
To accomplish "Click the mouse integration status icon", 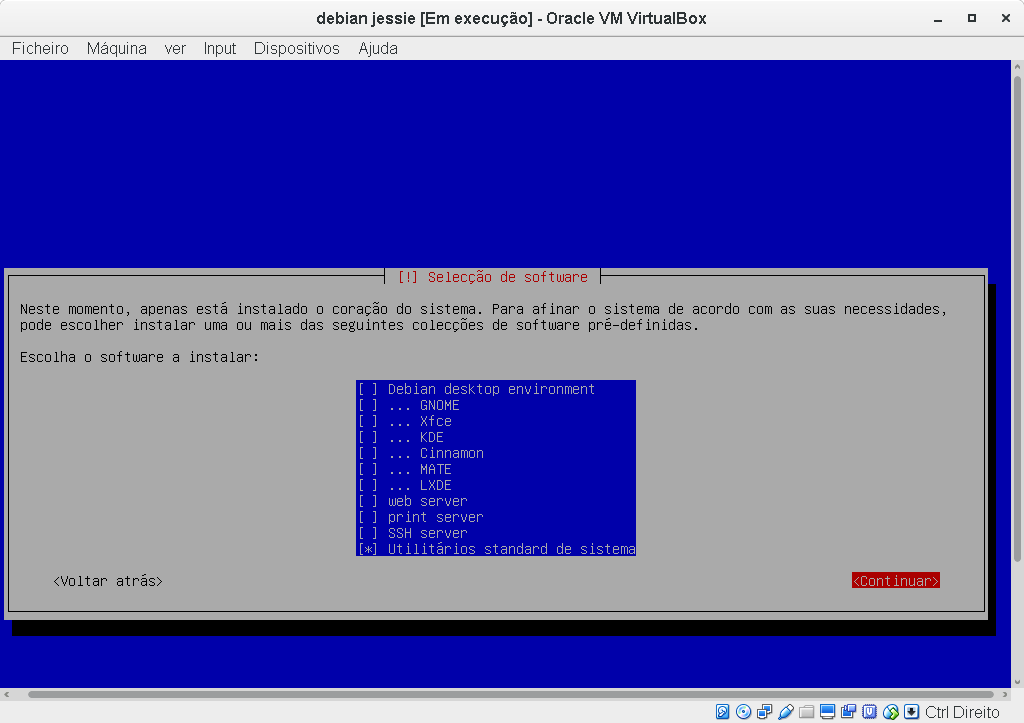I will coord(891,712).
